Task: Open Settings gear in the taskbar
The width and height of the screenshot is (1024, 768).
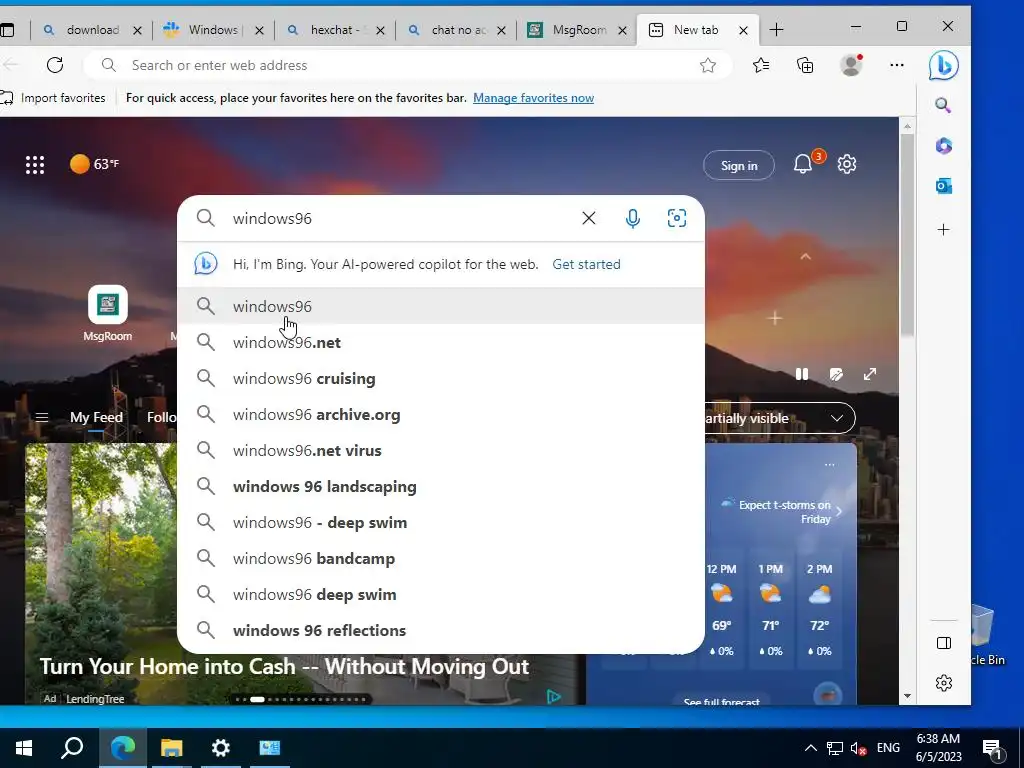Action: click(x=221, y=748)
